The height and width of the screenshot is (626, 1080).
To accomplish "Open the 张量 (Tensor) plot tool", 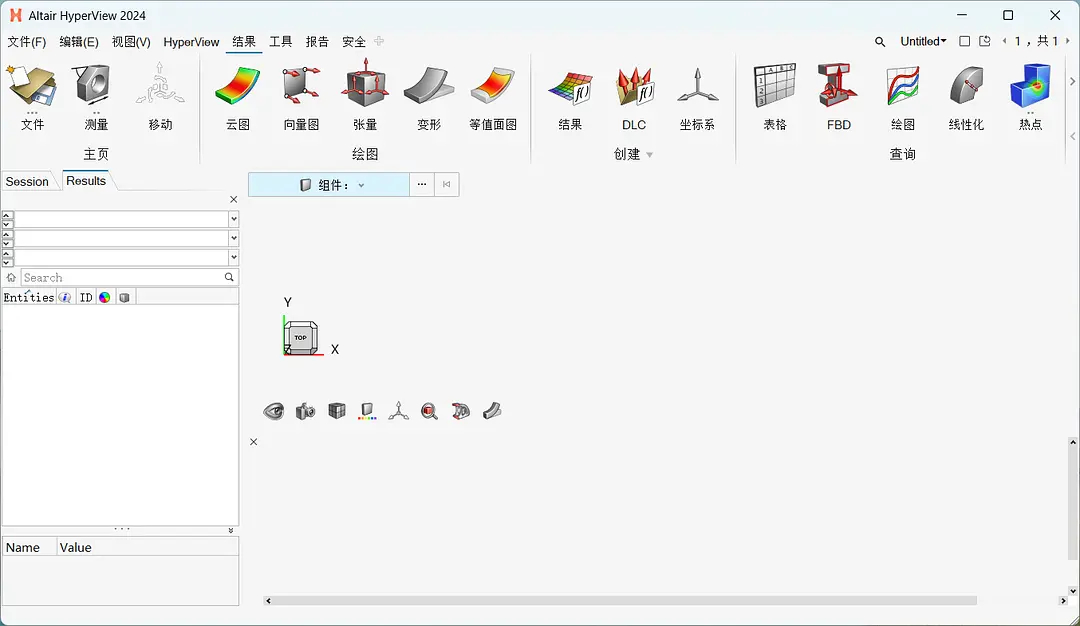I will [365, 96].
